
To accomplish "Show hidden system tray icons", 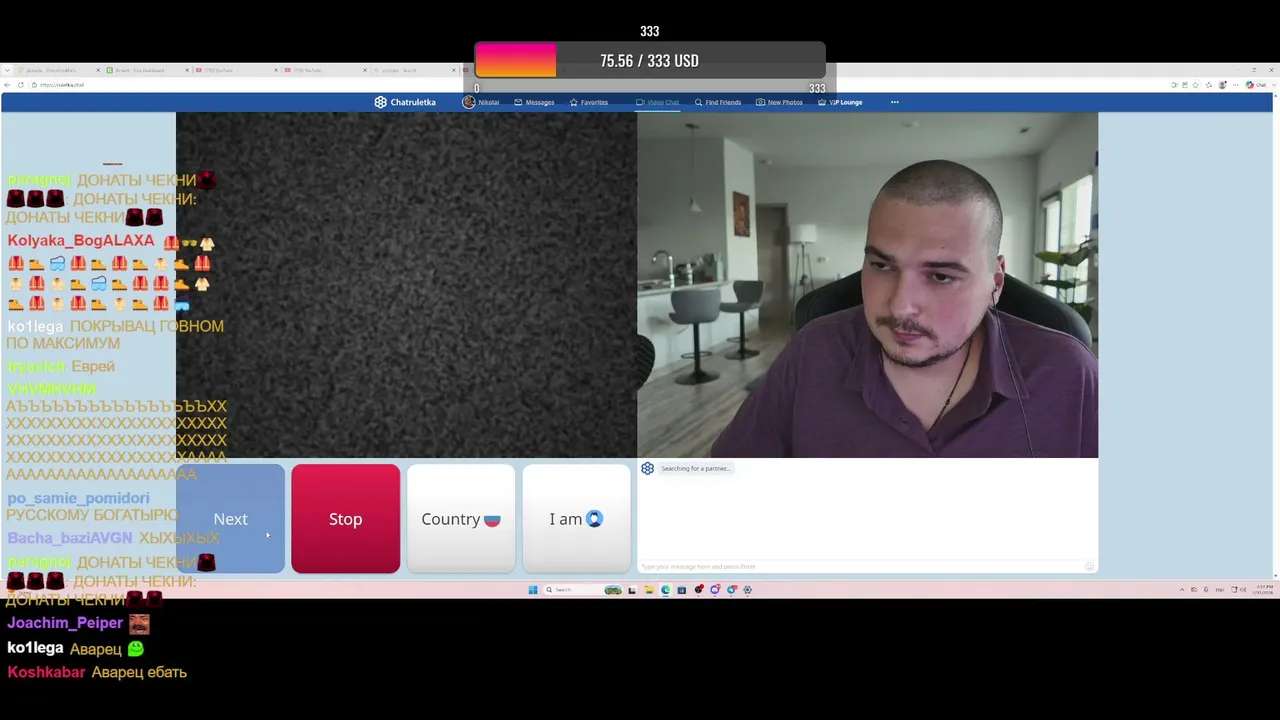I will [x=1181, y=590].
